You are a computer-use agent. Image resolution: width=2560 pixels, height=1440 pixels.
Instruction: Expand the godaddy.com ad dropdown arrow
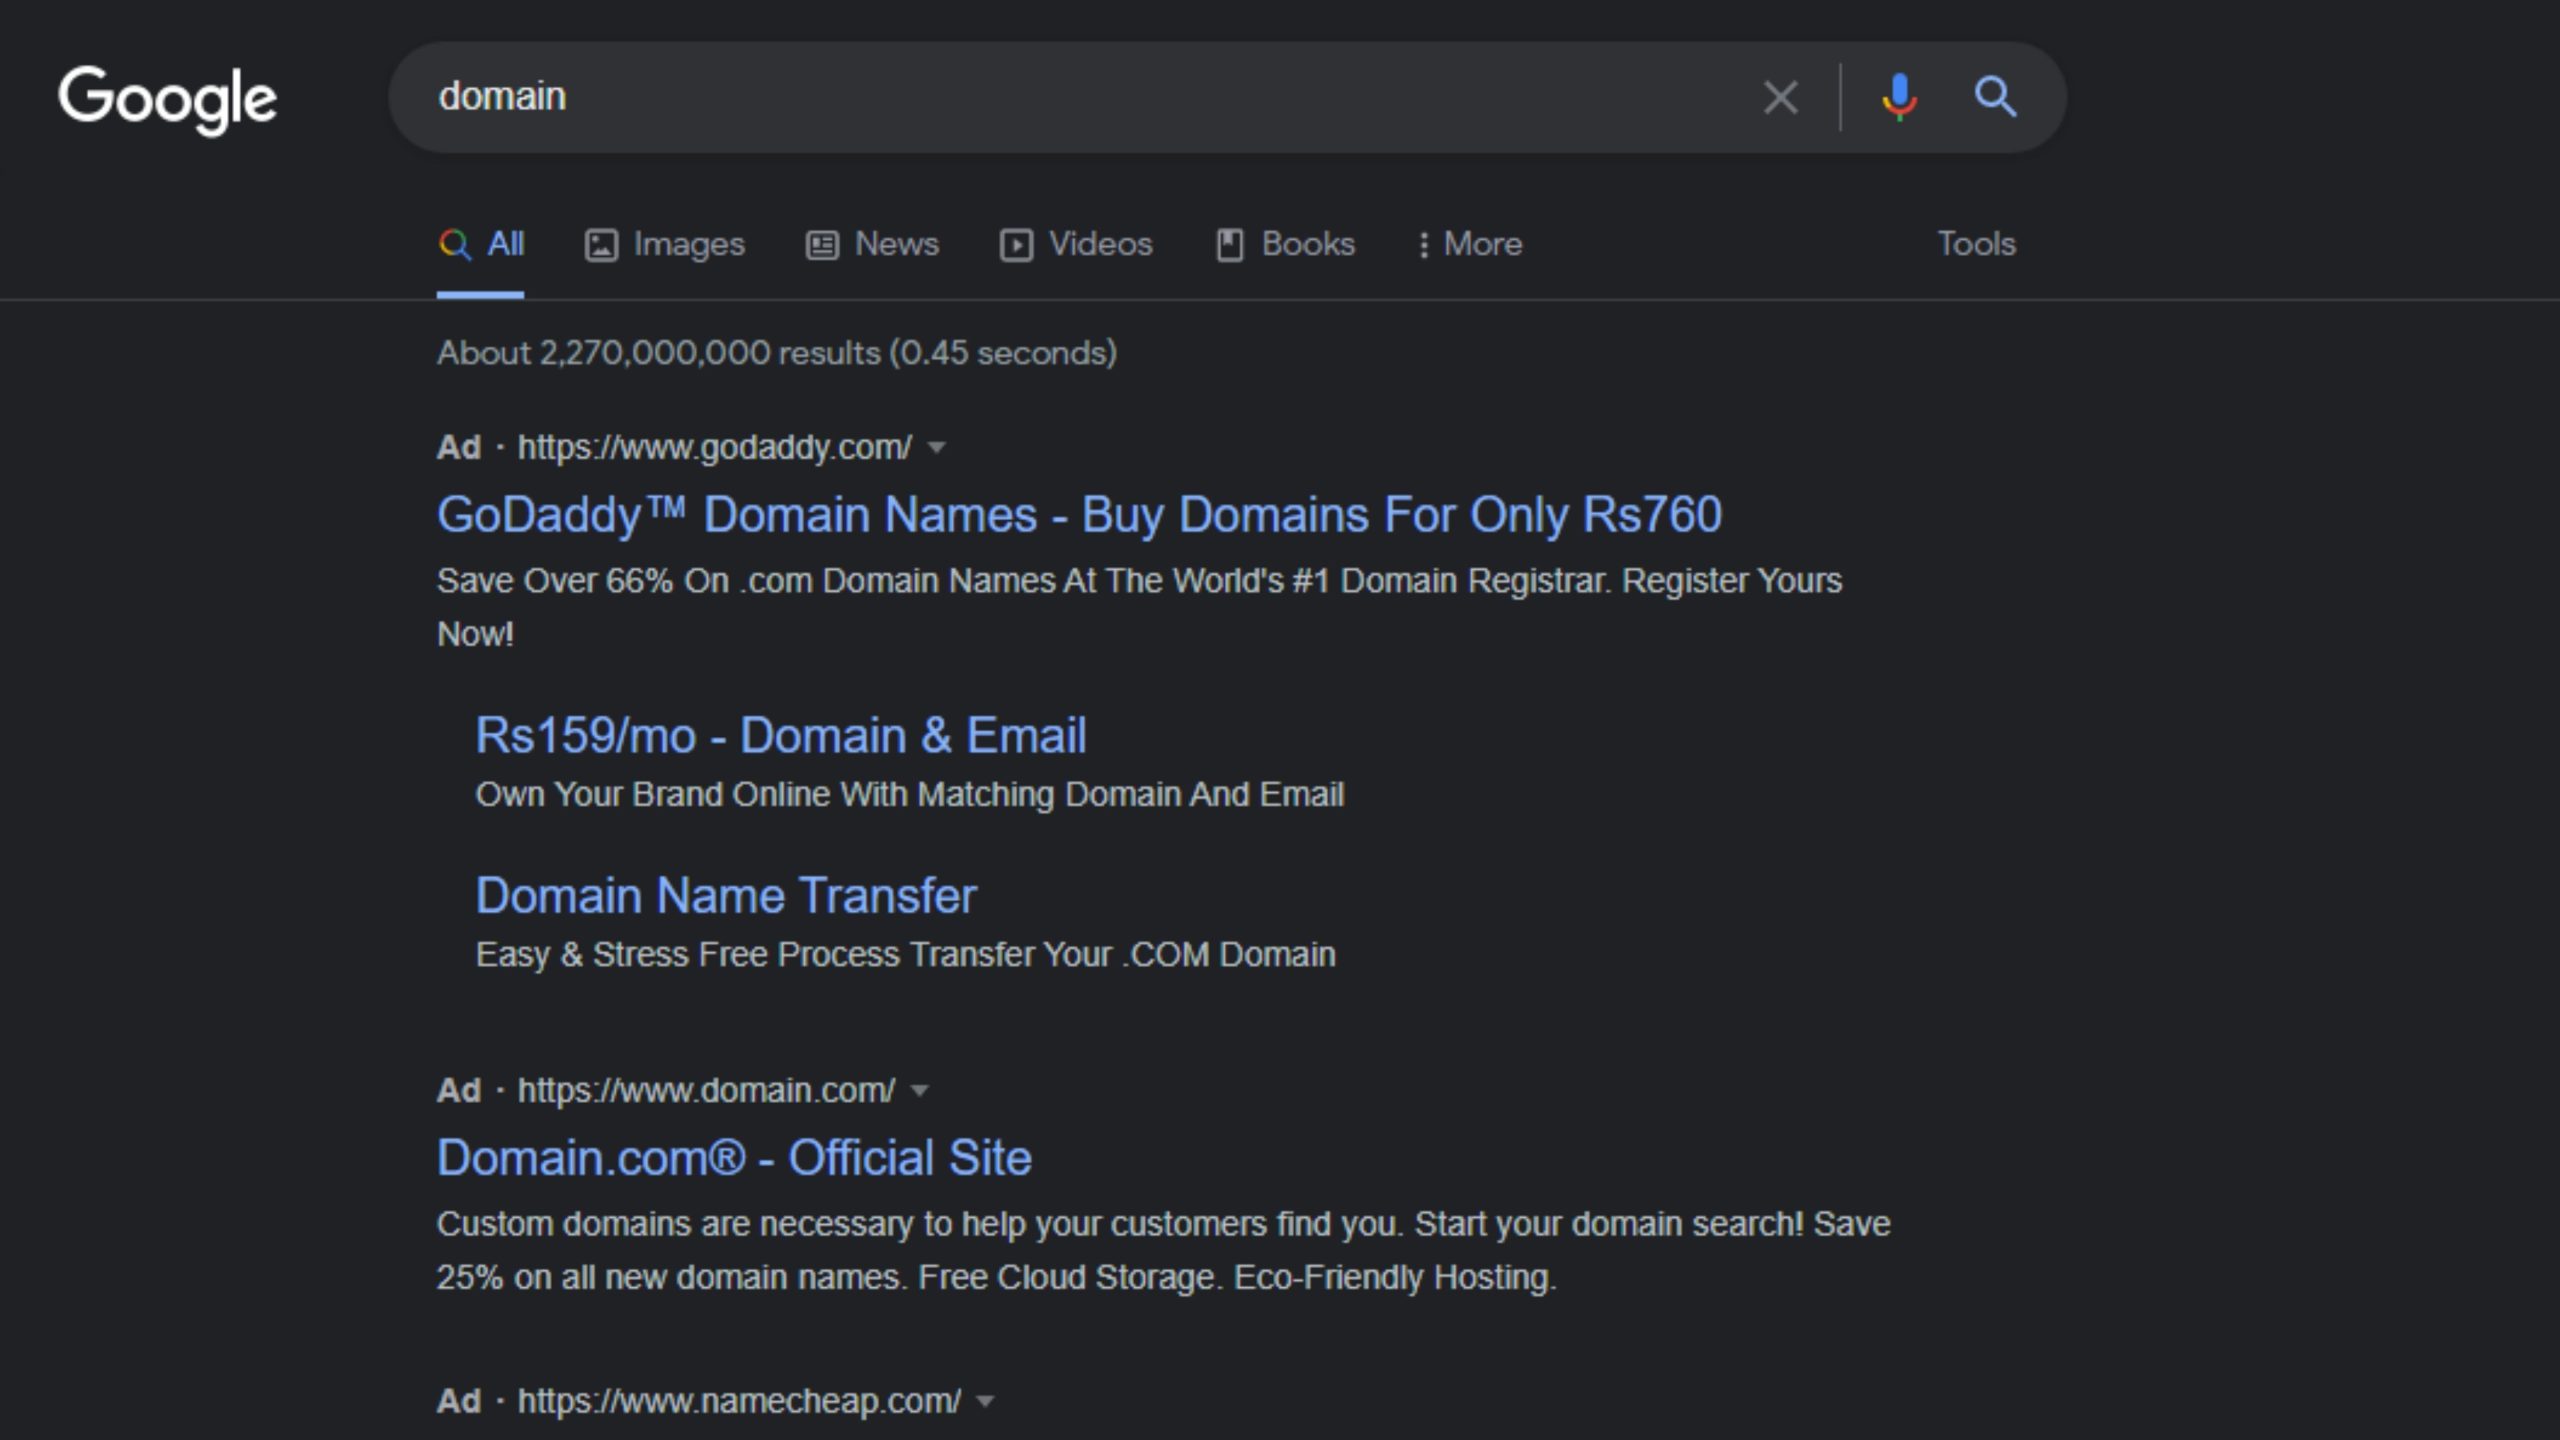(x=937, y=447)
